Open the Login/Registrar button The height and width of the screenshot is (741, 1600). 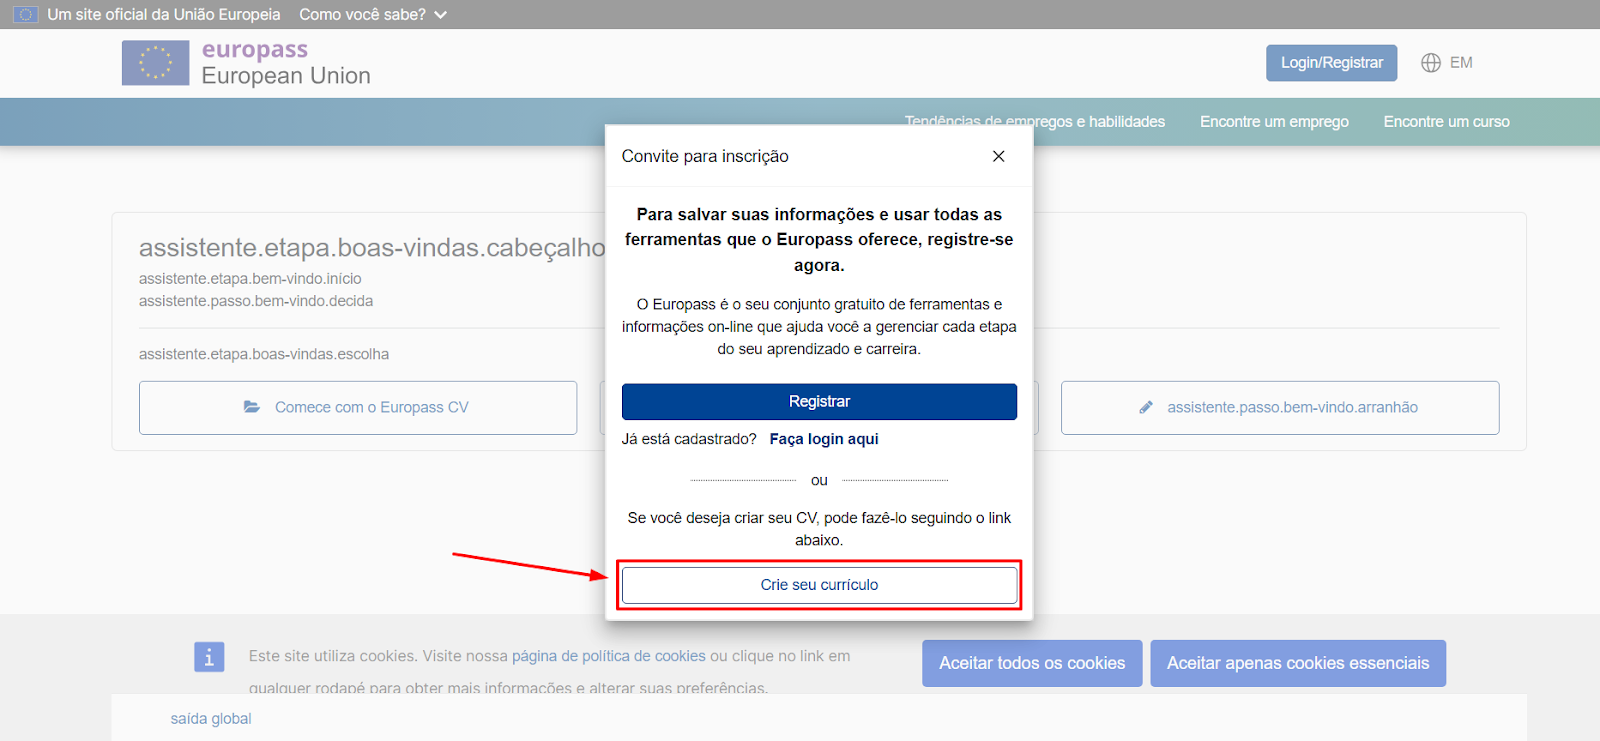point(1331,63)
